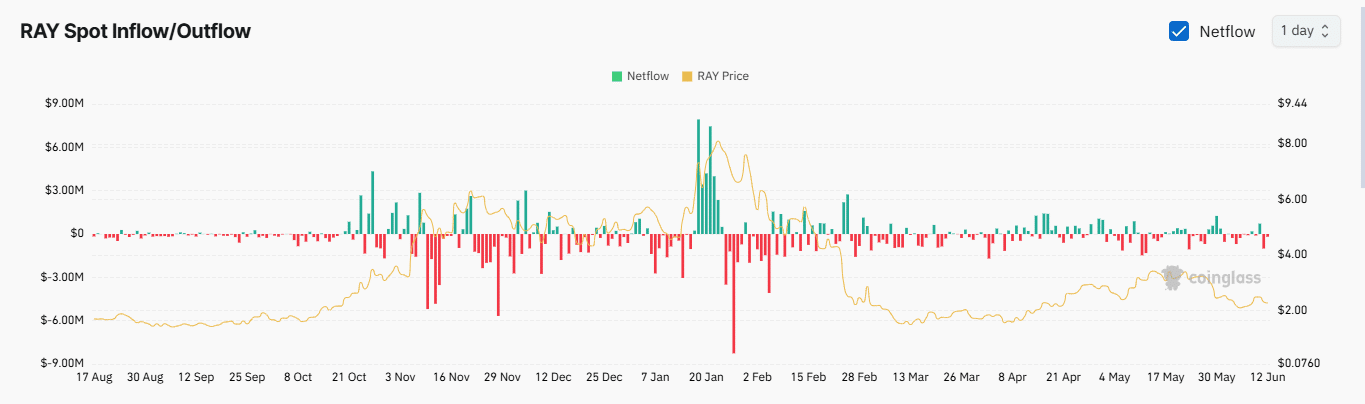The width and height of the screenshot is (1365, 404).
Task: Click the 12 Sep date label
Action: pos(196,378)
